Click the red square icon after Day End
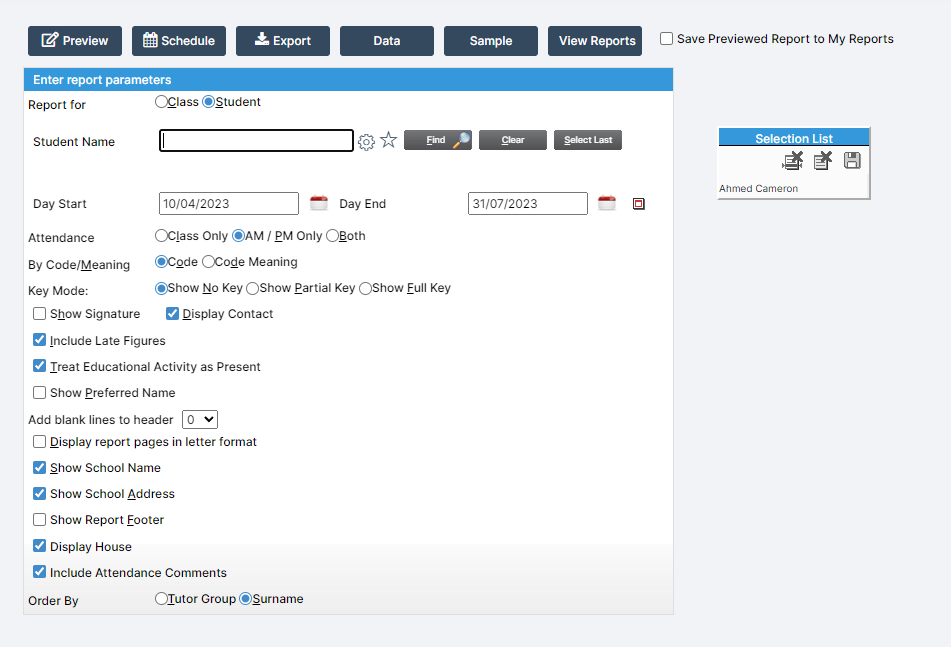 (x=639, y=204)
